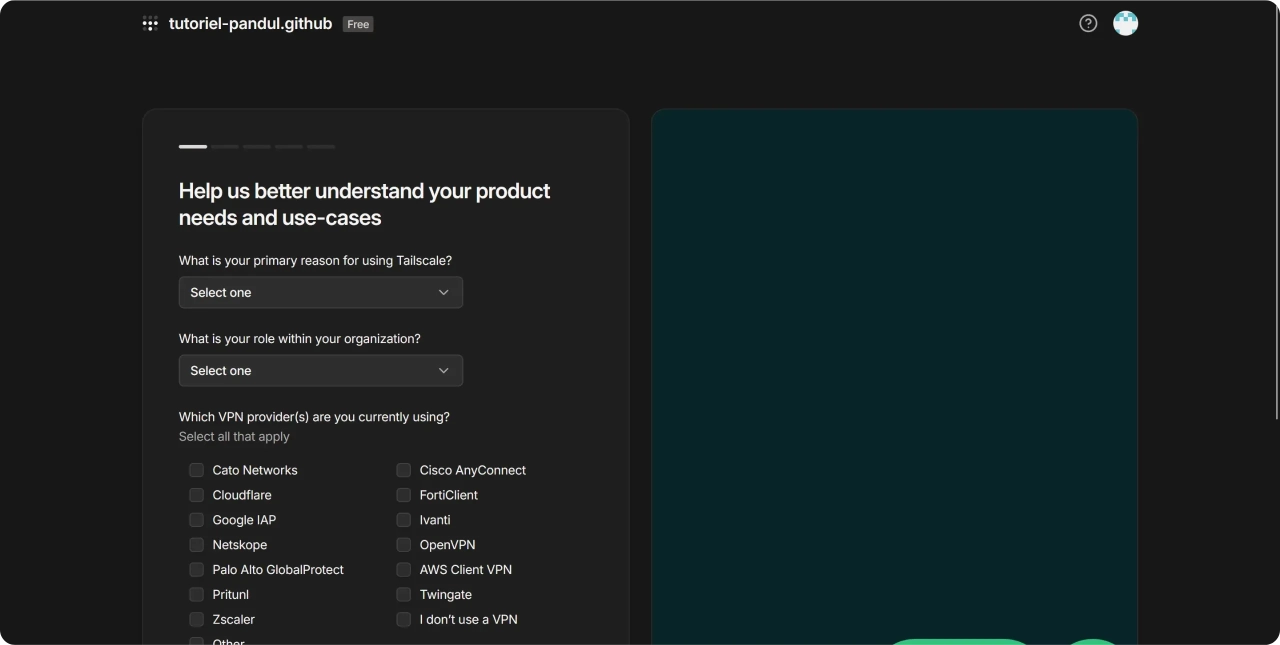Open the primary reason for using Tailscale dropdown
This screenshot has height=645, width=1280.
[x=320, y=292]
